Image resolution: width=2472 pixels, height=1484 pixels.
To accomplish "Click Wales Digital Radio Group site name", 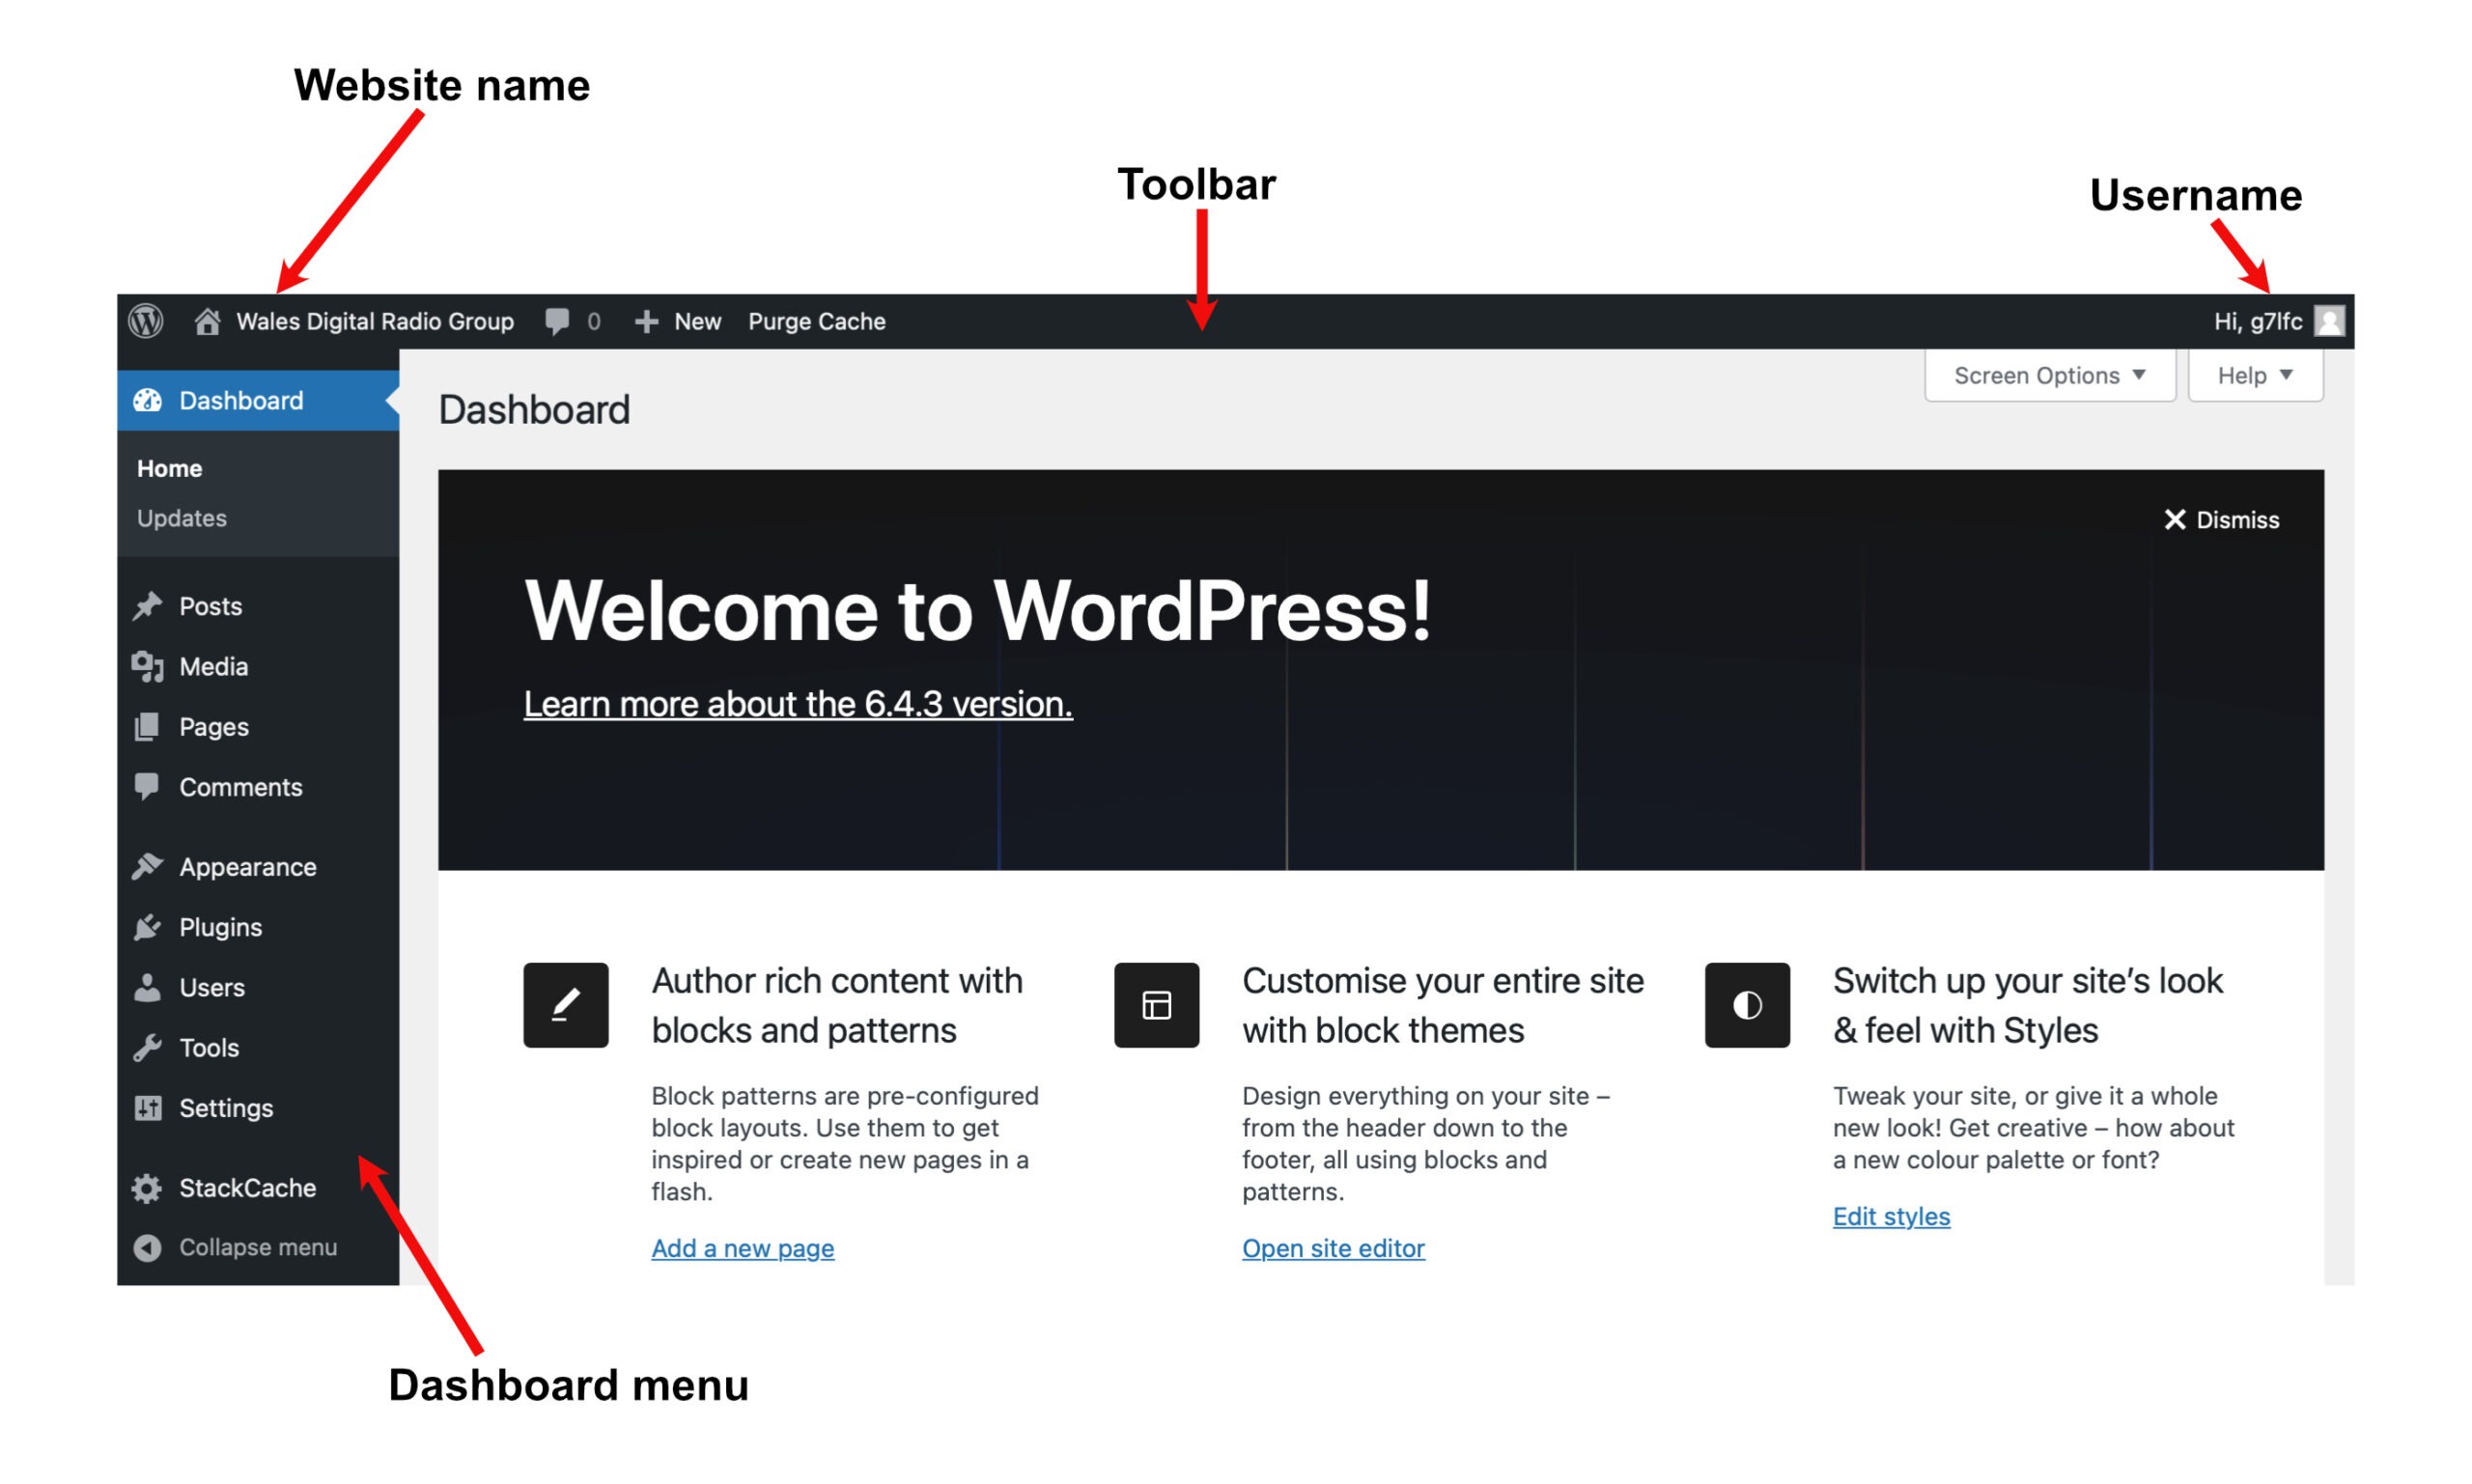I will click(x=375, y=321).
